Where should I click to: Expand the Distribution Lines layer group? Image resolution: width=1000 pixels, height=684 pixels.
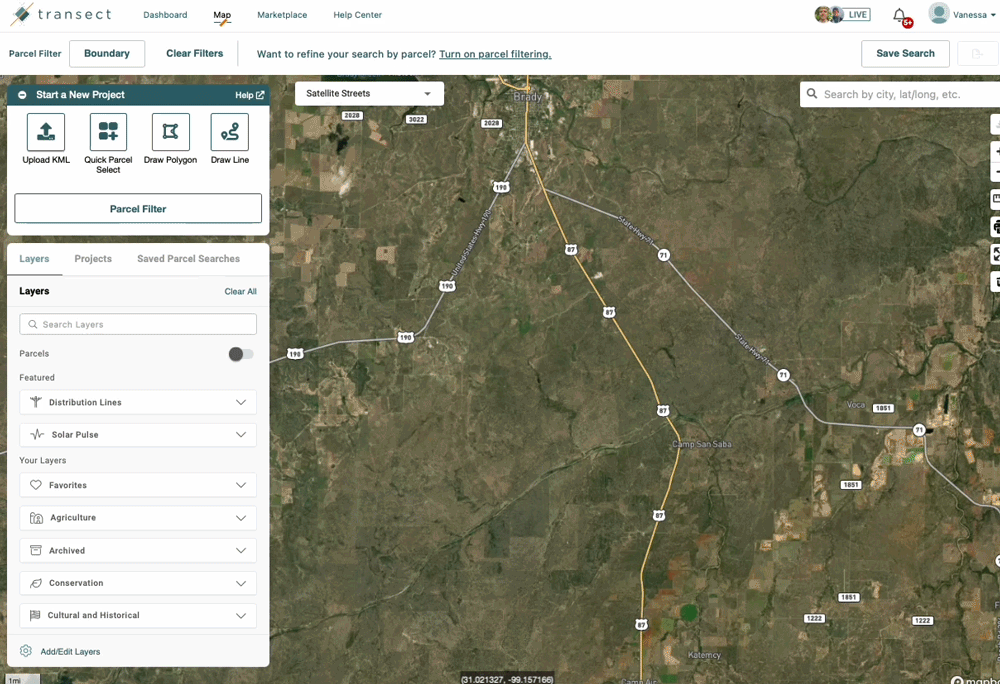coord(240,402)
